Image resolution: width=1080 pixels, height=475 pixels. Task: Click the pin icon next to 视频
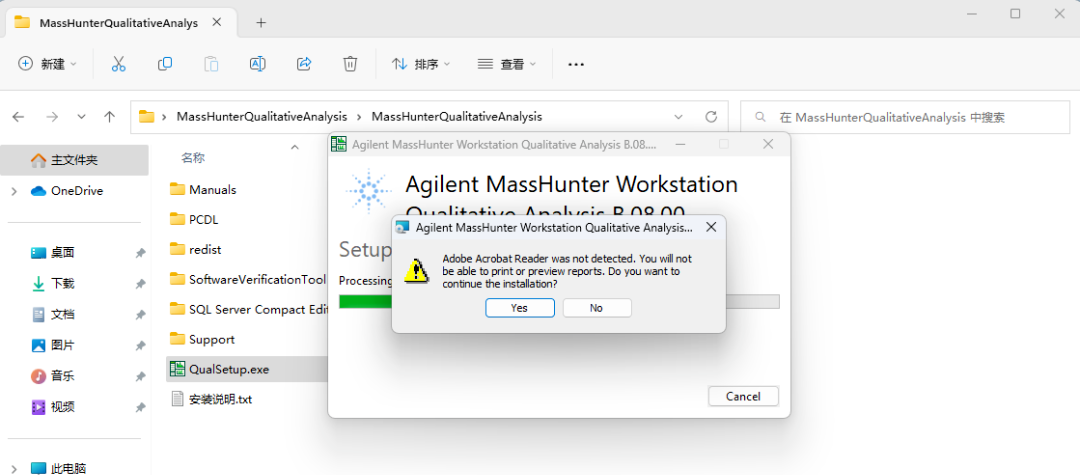[141, 407]
